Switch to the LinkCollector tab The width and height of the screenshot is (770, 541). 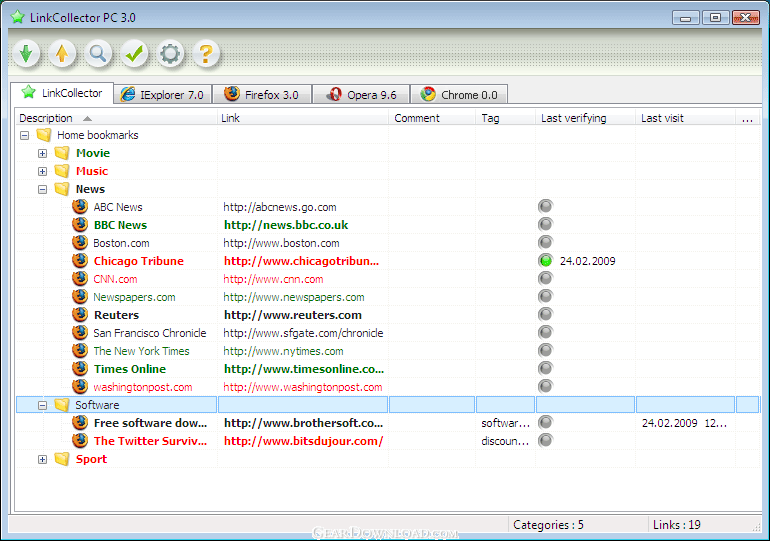[62, 93]
